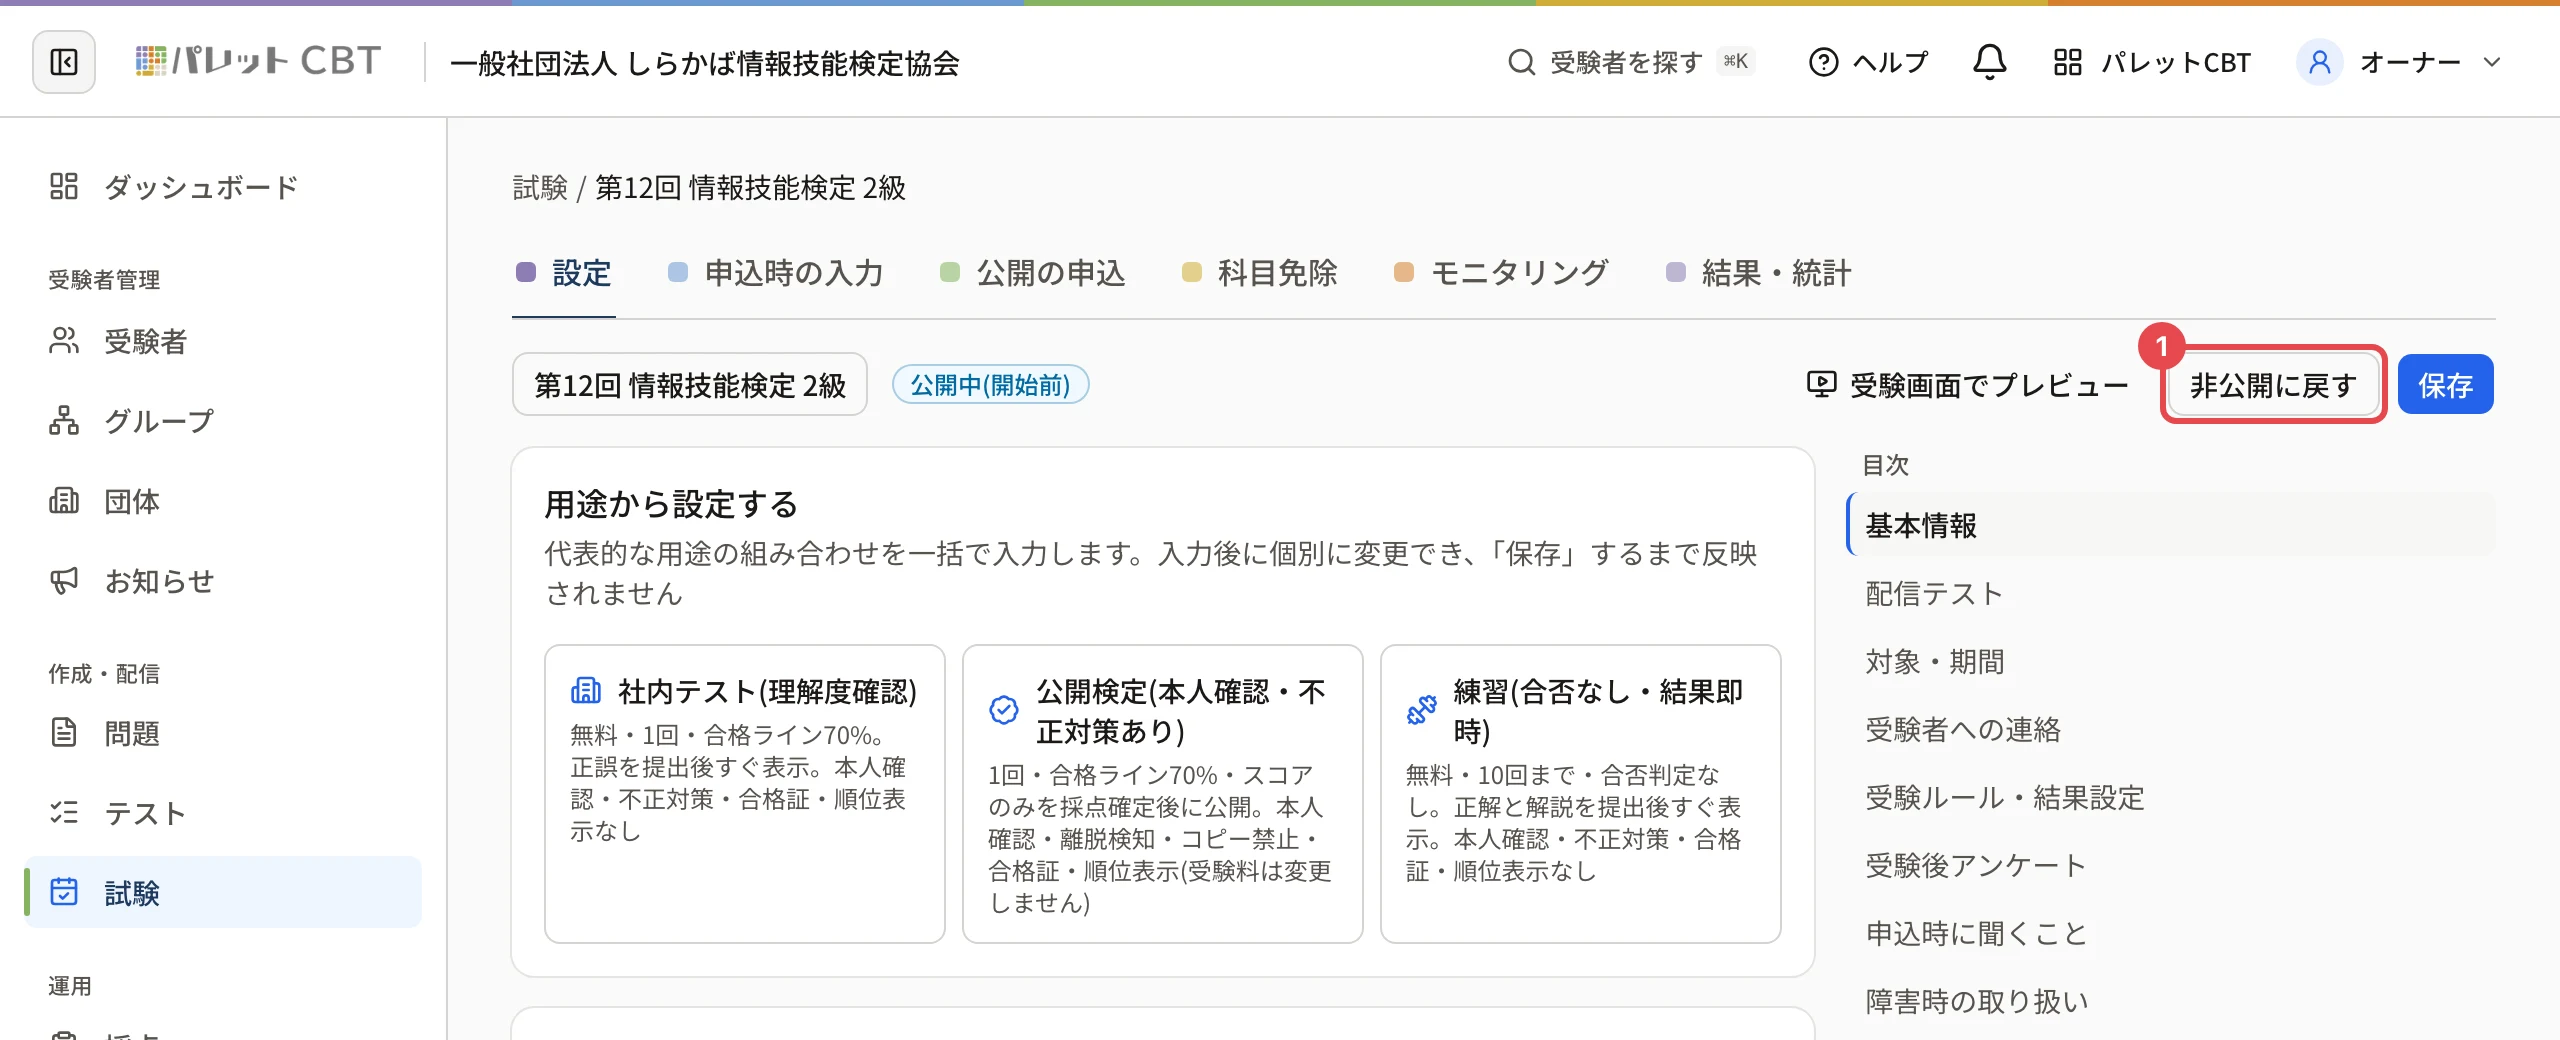Open ダッシュボード in the sidebar
The image size is (2560, 1040).
pyautogui.click(x=223, y=187)
